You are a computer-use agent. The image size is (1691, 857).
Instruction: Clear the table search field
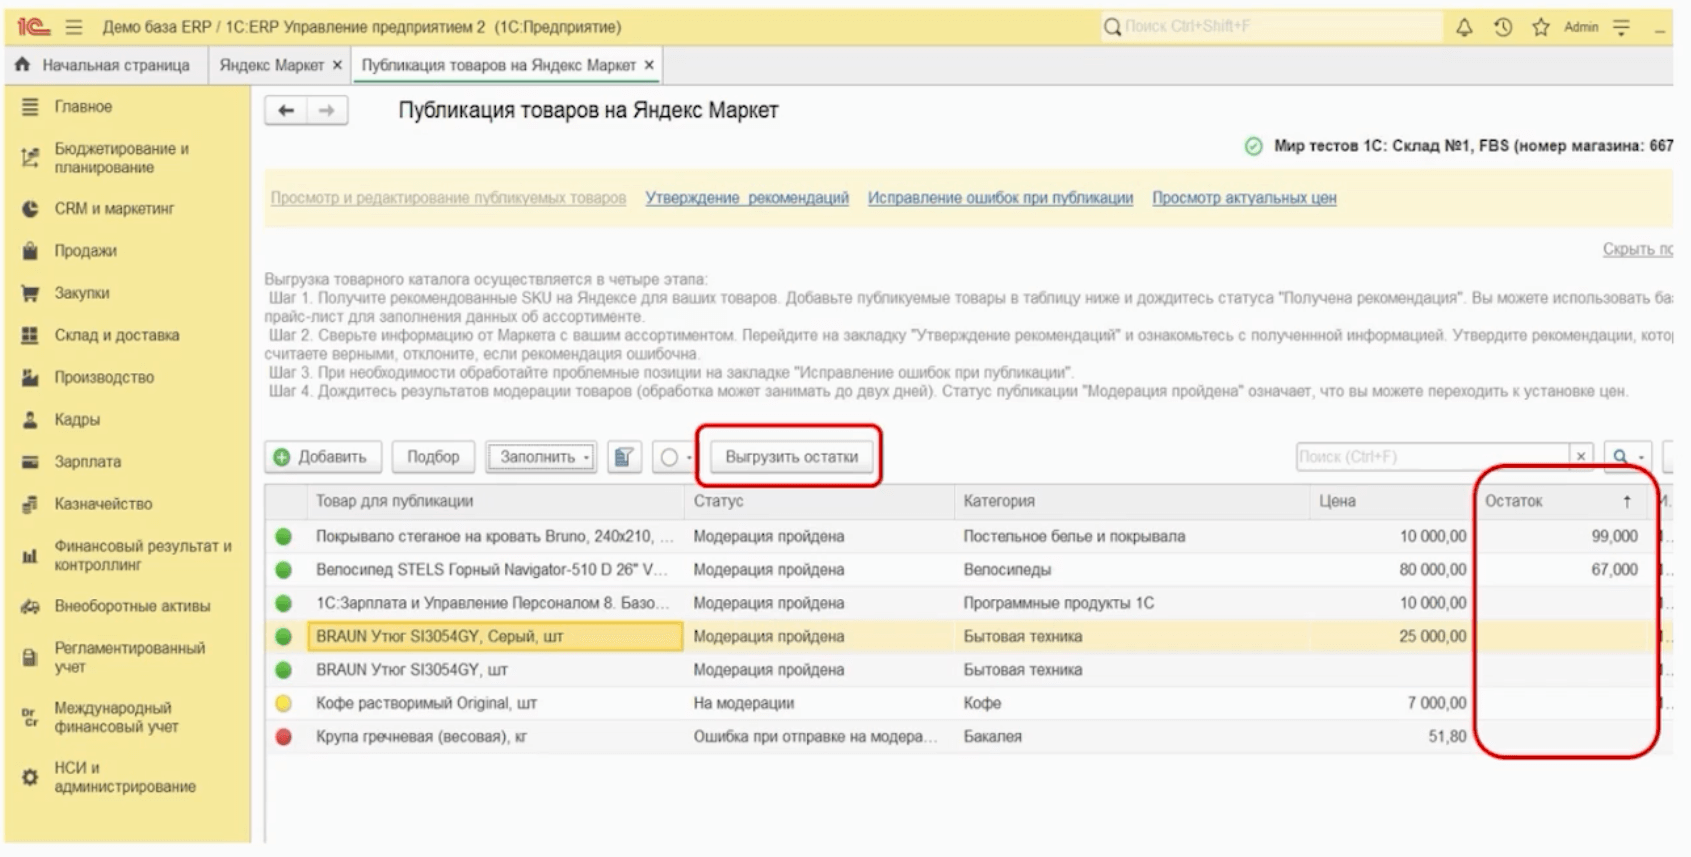(x=1581, y=457)
